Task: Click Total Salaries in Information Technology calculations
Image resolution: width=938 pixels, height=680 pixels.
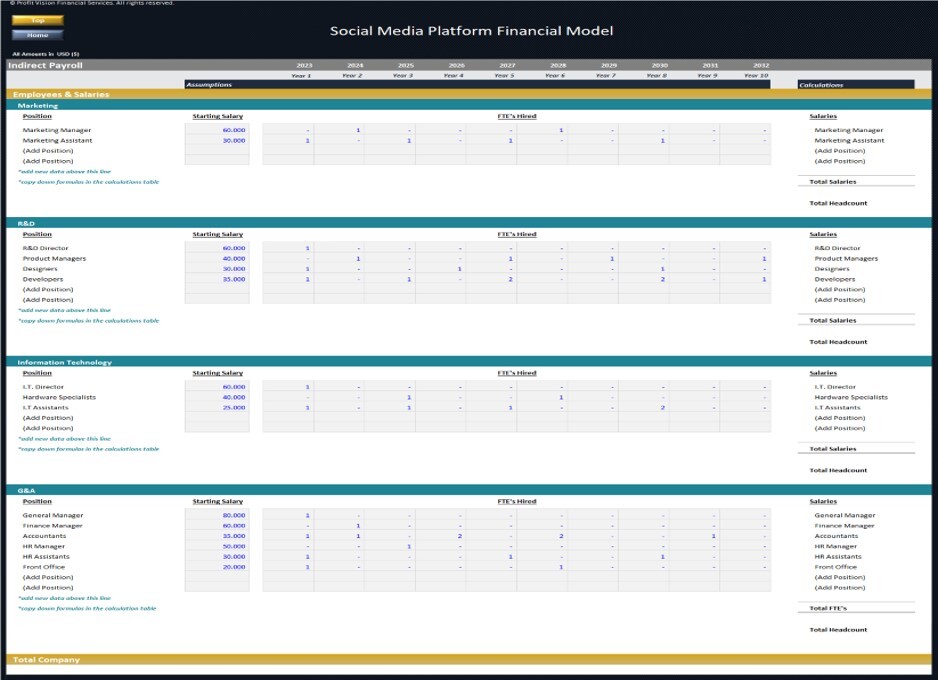Action: (833, 449)
